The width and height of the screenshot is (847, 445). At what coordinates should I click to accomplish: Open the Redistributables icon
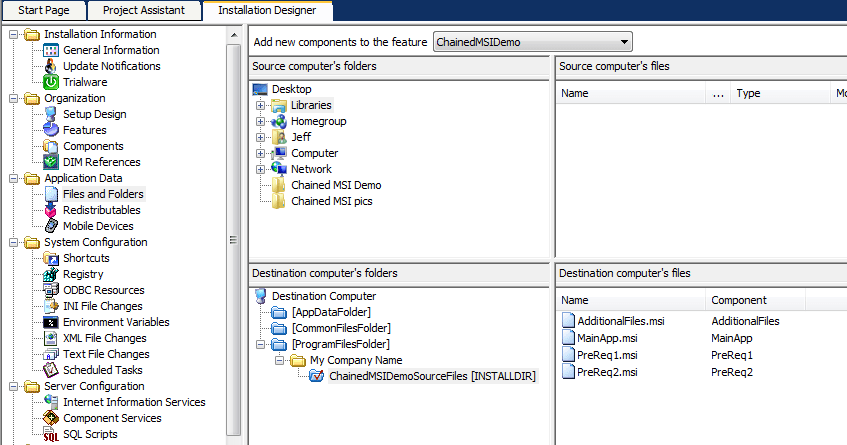(x=51, y=210)
